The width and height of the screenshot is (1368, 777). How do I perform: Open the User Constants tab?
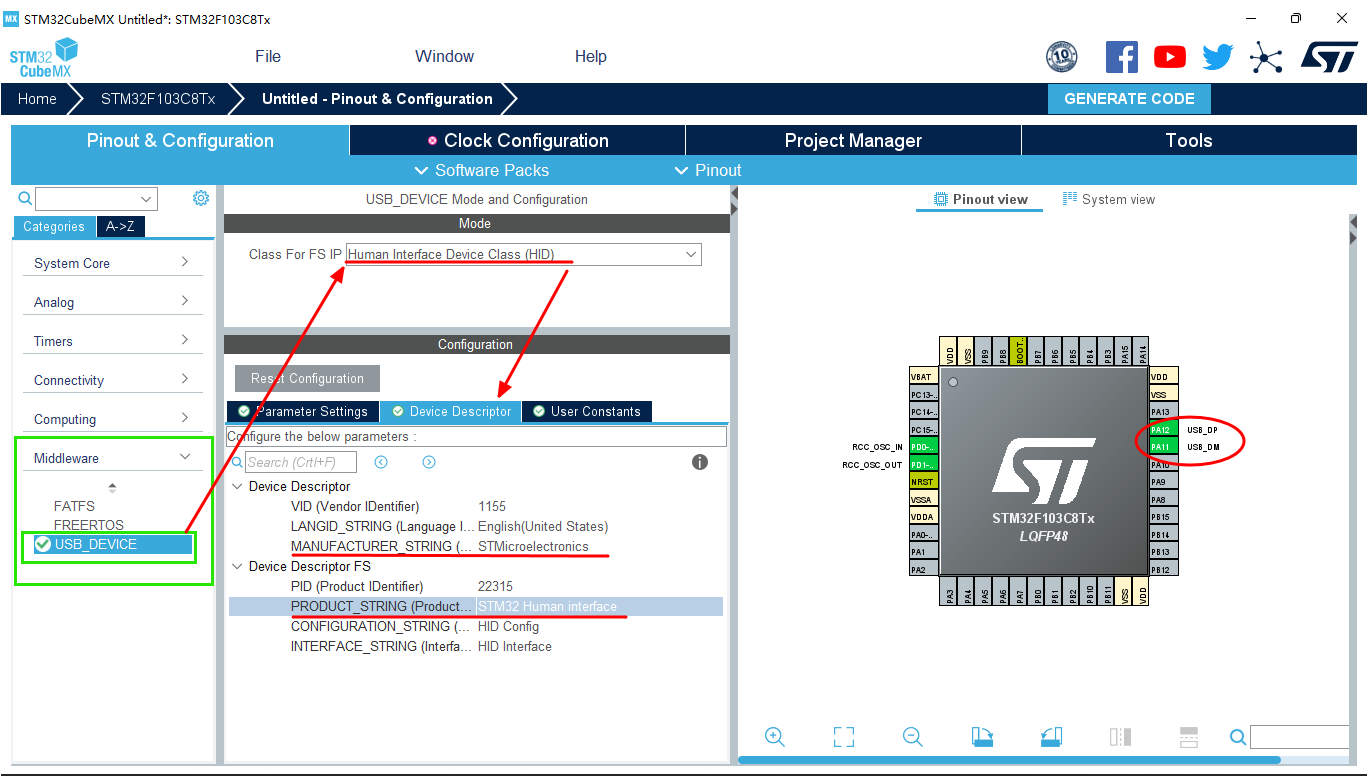pyautogui.click(x=587, y=411)
